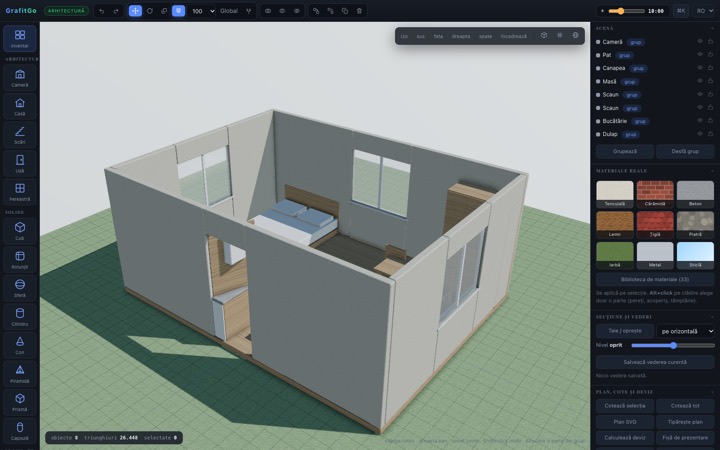Activate the move gizmo tool
The height and width of the screenshot is (450, 720).
pyautogui.click(x=135, y=11)
